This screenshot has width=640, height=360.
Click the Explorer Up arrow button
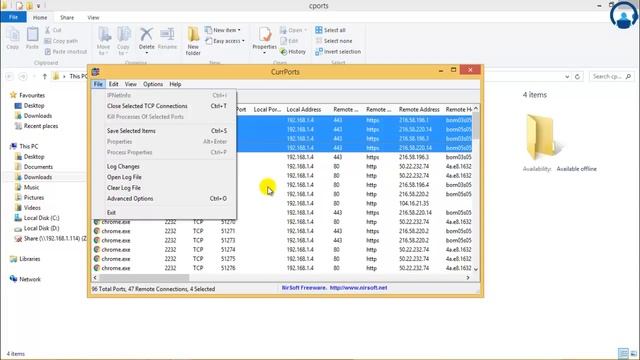pos(44,76)
